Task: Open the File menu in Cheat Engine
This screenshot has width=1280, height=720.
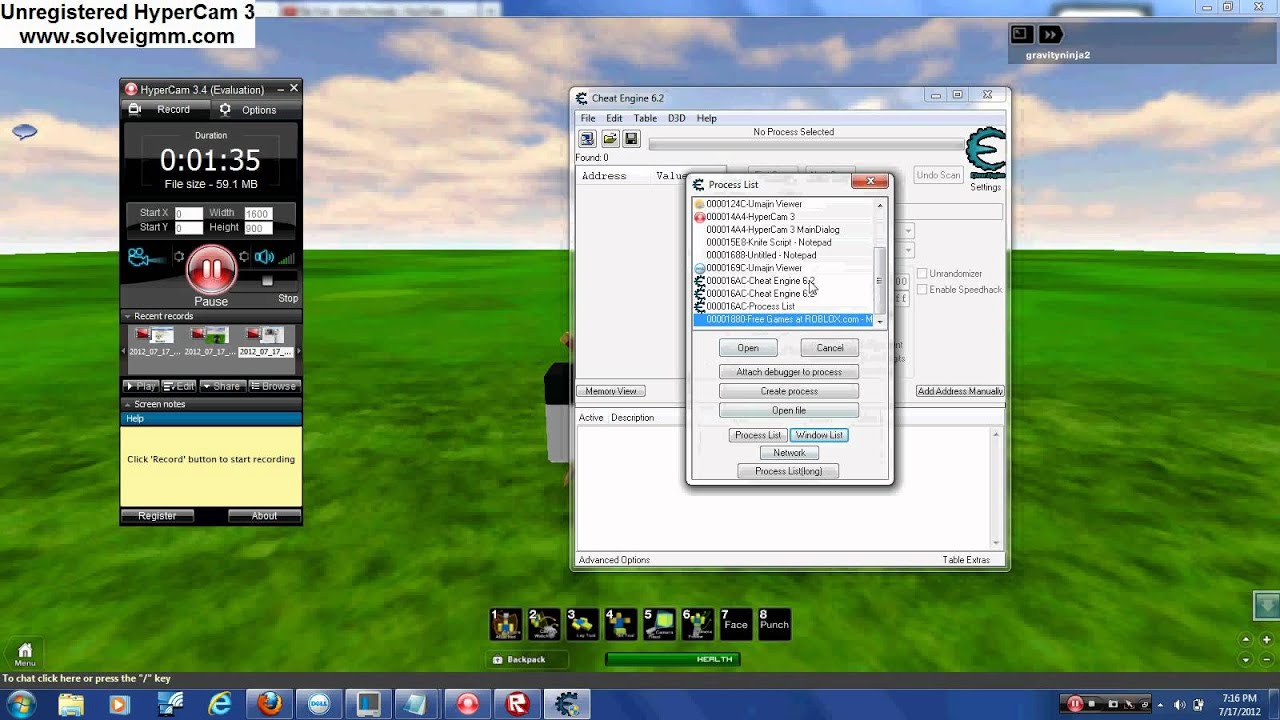Action: coord(588,118)
